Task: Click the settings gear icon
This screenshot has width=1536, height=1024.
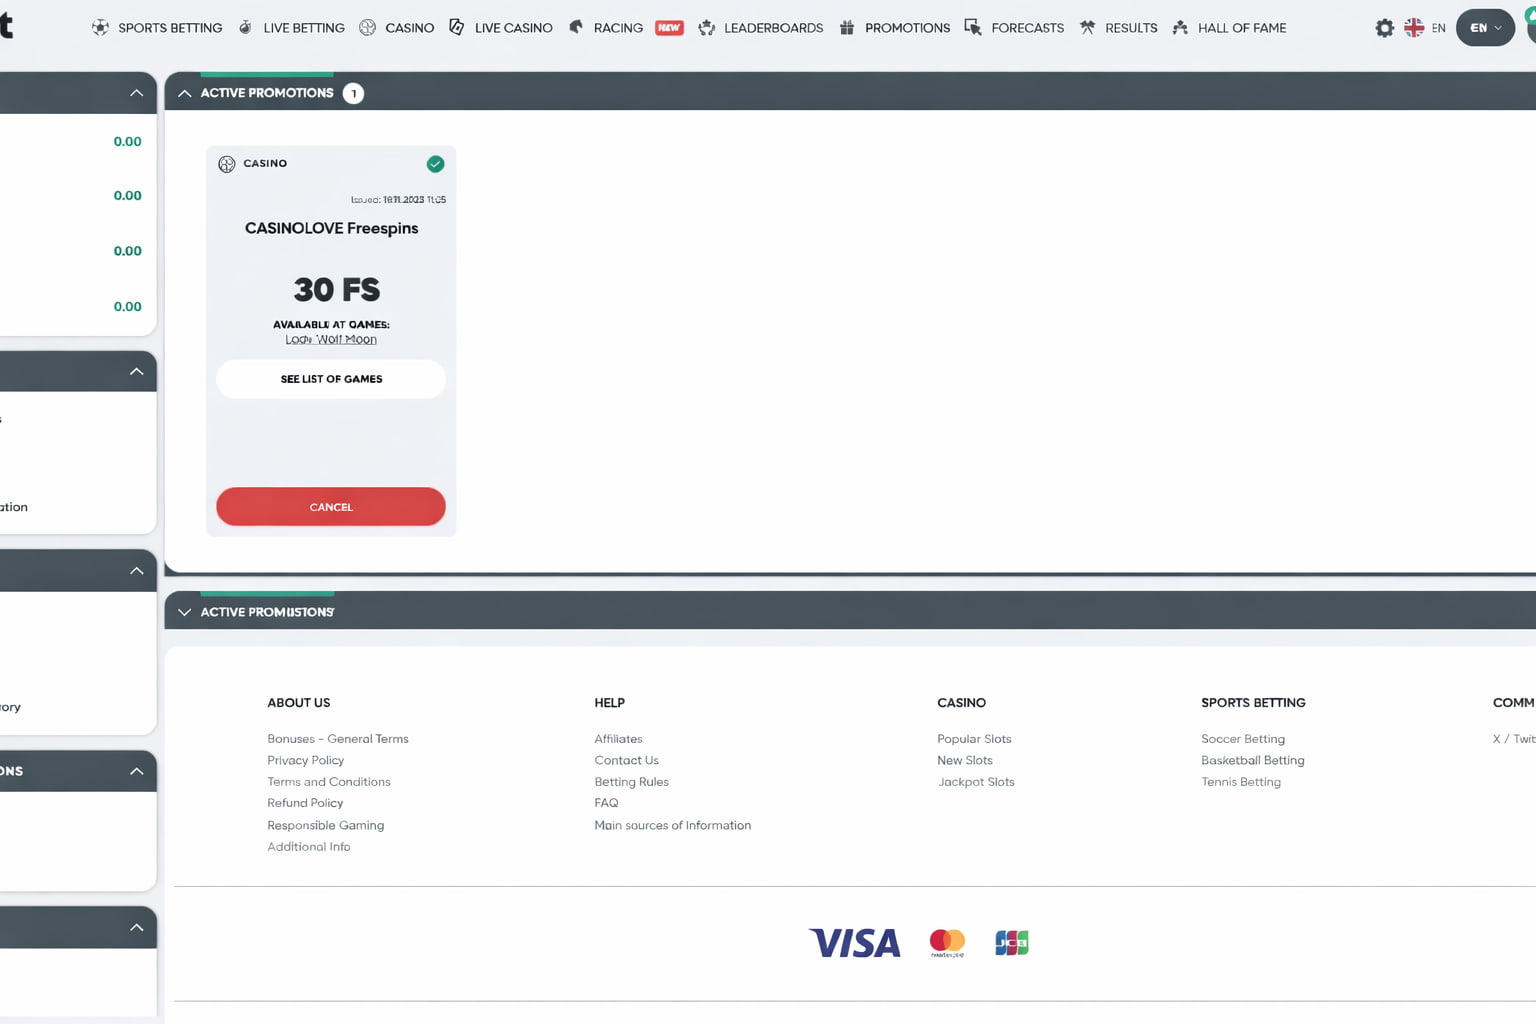Action: coord(1384,28)
